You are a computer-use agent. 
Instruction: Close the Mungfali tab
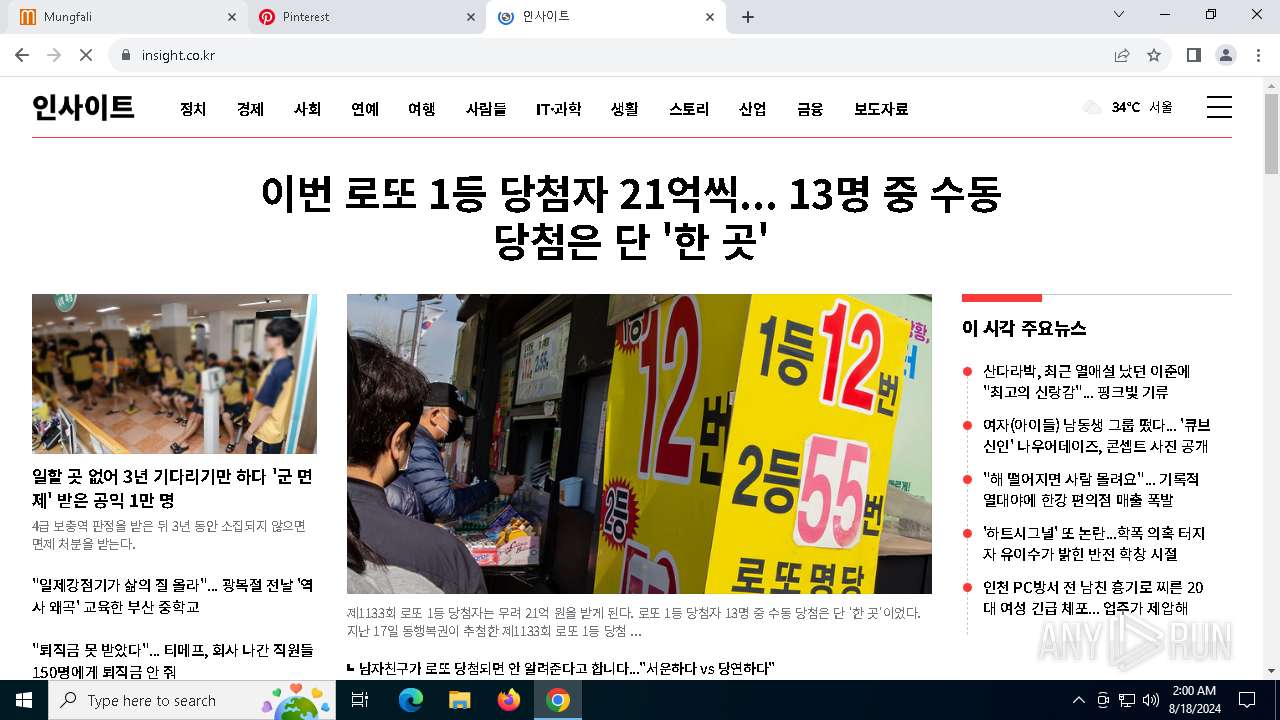coord(232,17)
